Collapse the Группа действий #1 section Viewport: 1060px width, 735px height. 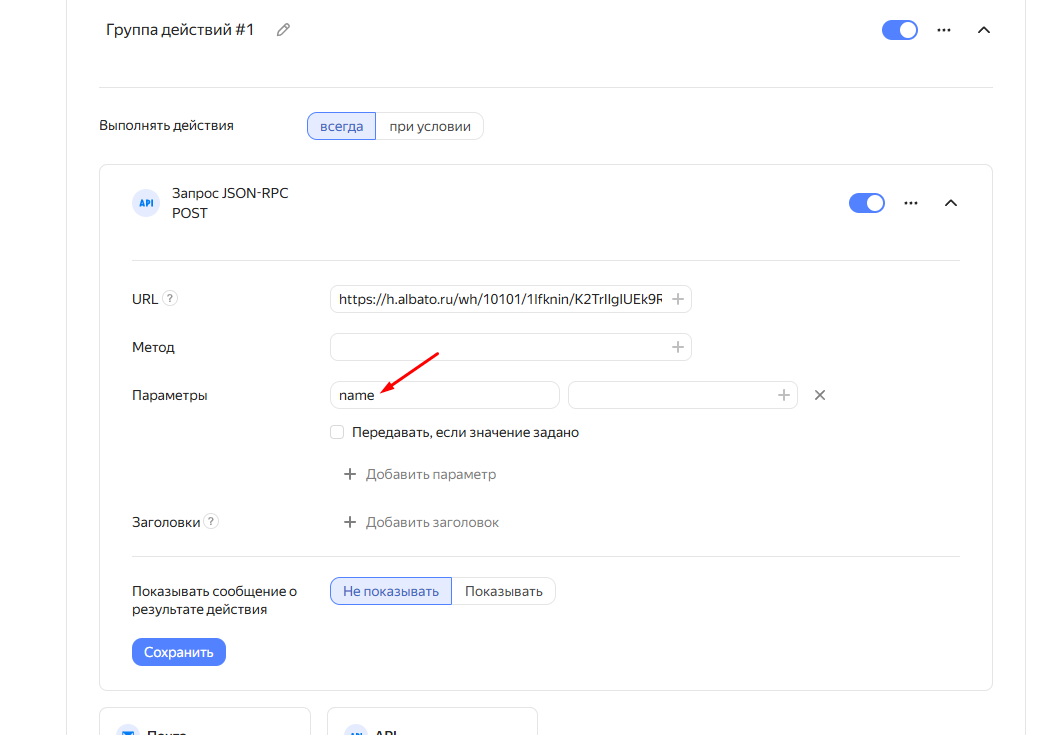(983, 30)
